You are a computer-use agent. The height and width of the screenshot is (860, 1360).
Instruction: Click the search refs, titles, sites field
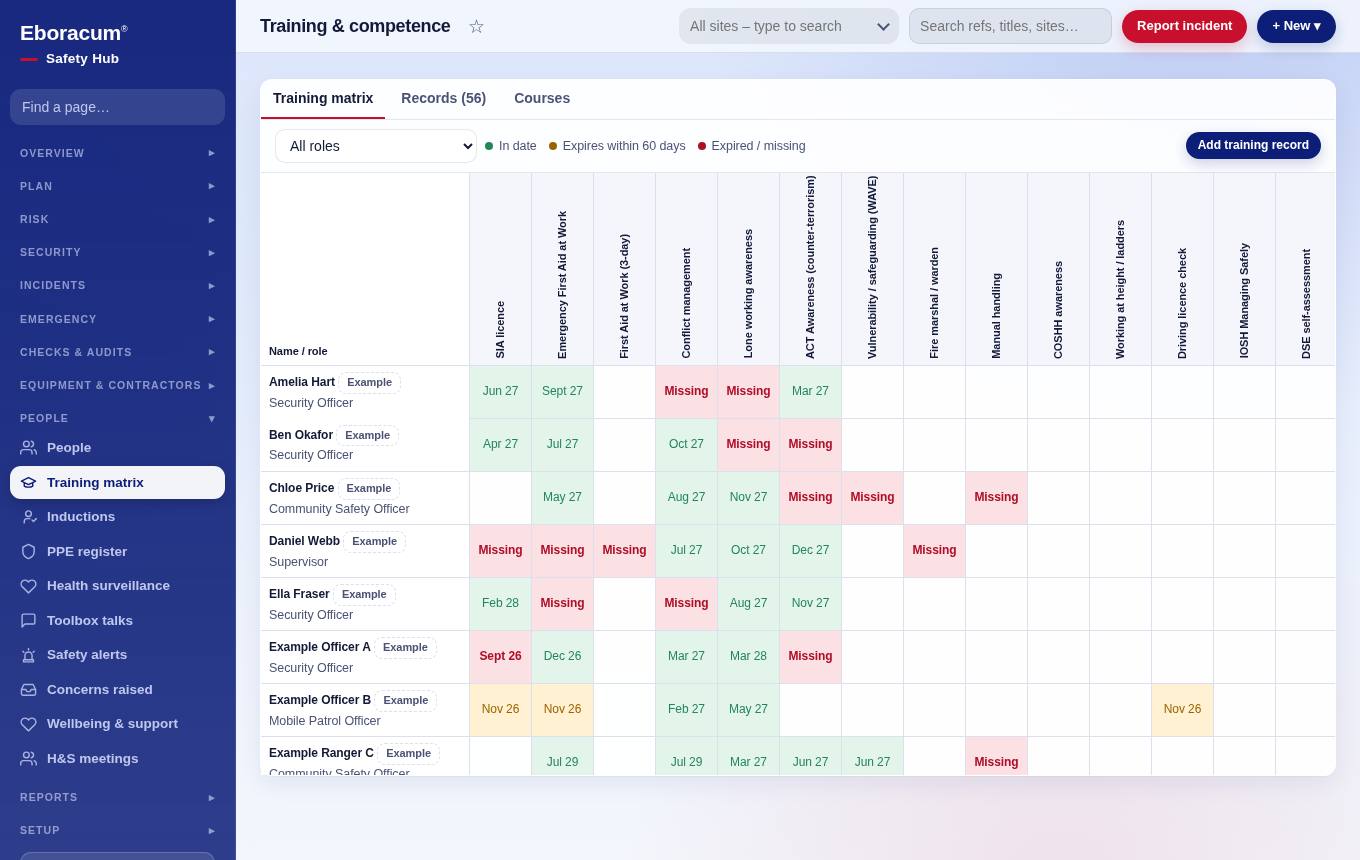1010,26
